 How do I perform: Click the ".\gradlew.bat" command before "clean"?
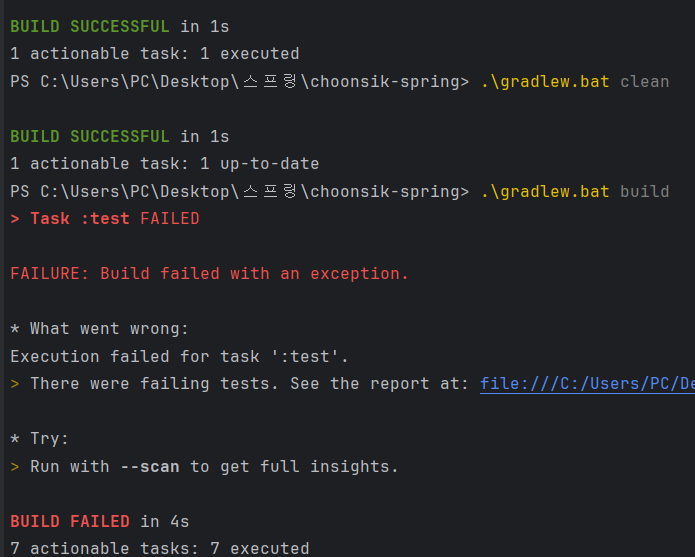click(544, 81)
